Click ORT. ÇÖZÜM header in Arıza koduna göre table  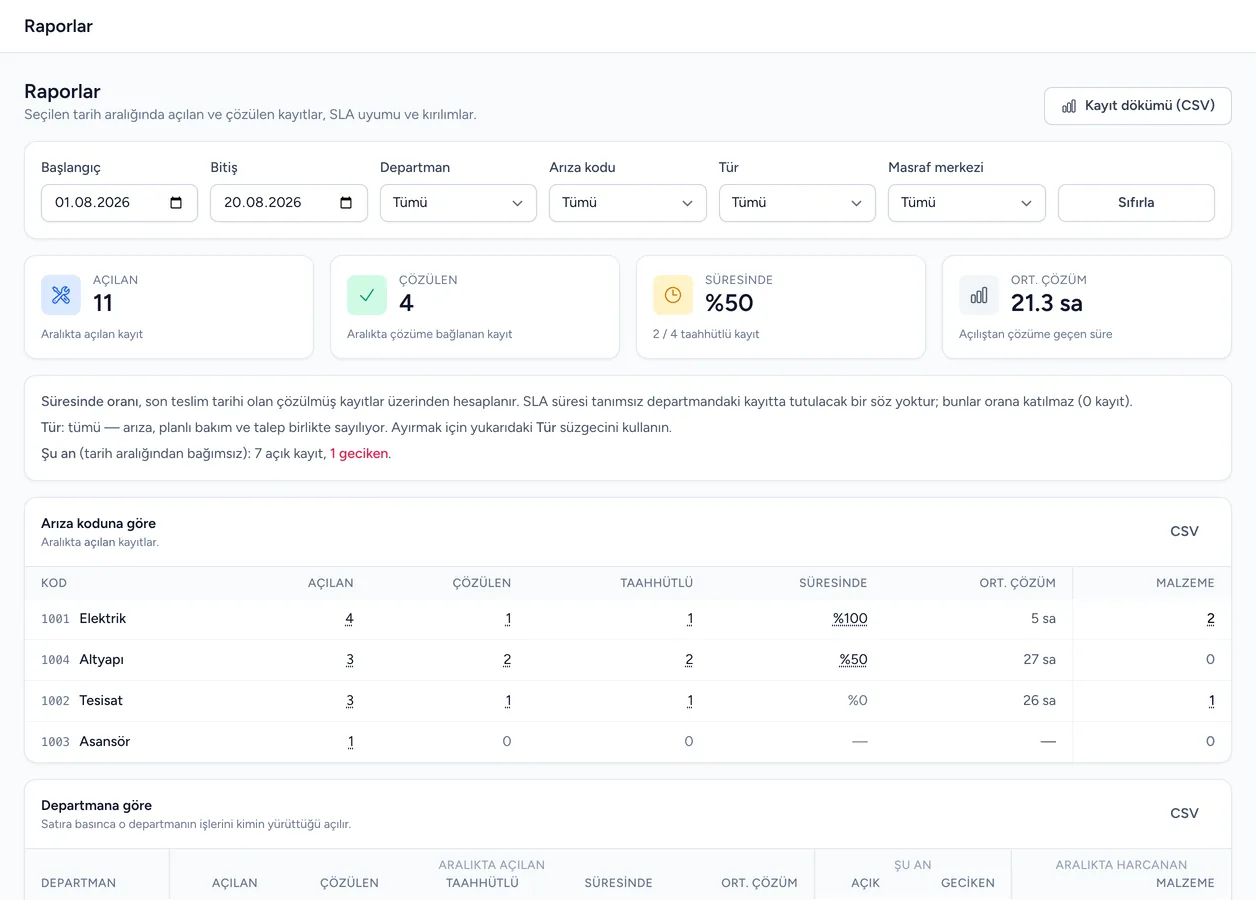tap(1017, 583)
